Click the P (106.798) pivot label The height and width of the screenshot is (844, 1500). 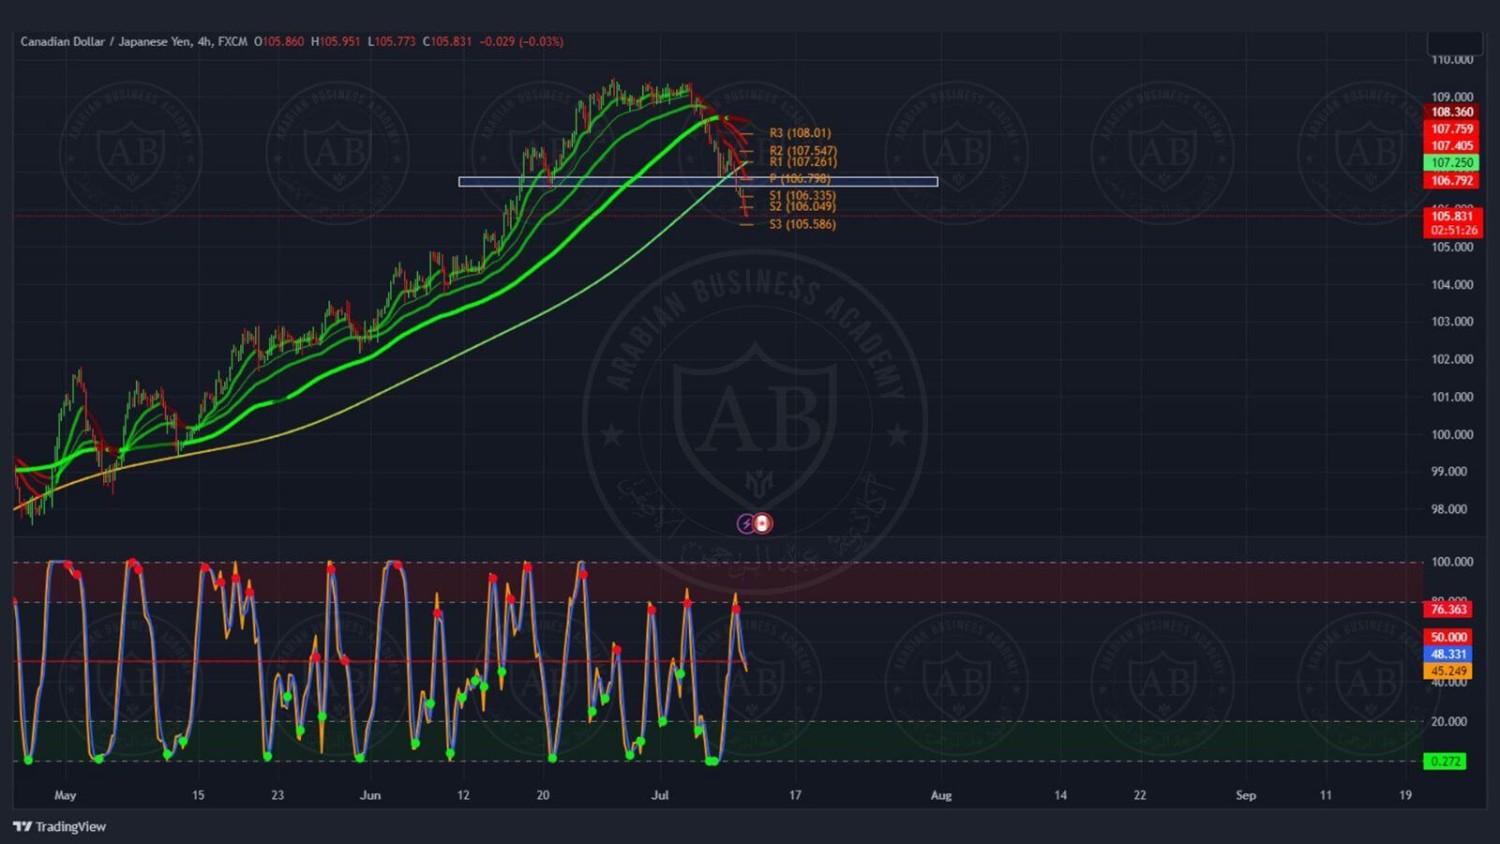point(800,179)
